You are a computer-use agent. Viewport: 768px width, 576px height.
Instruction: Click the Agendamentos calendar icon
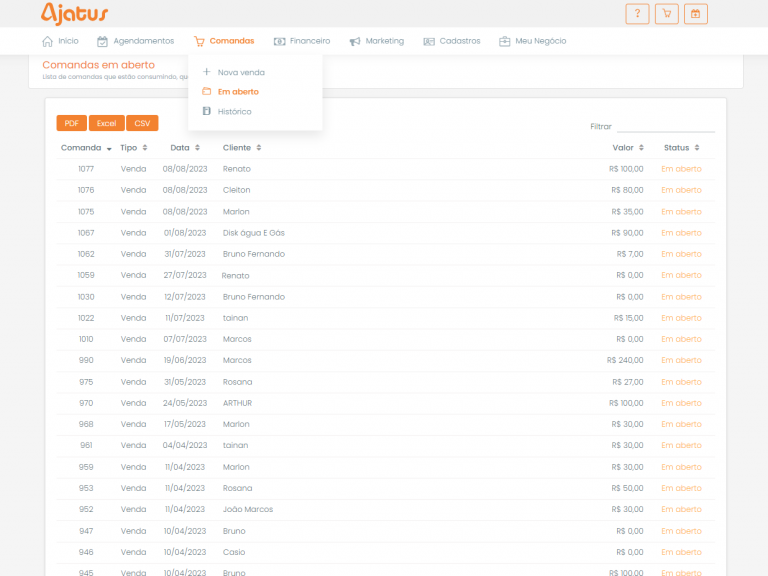tap(102, 41)
